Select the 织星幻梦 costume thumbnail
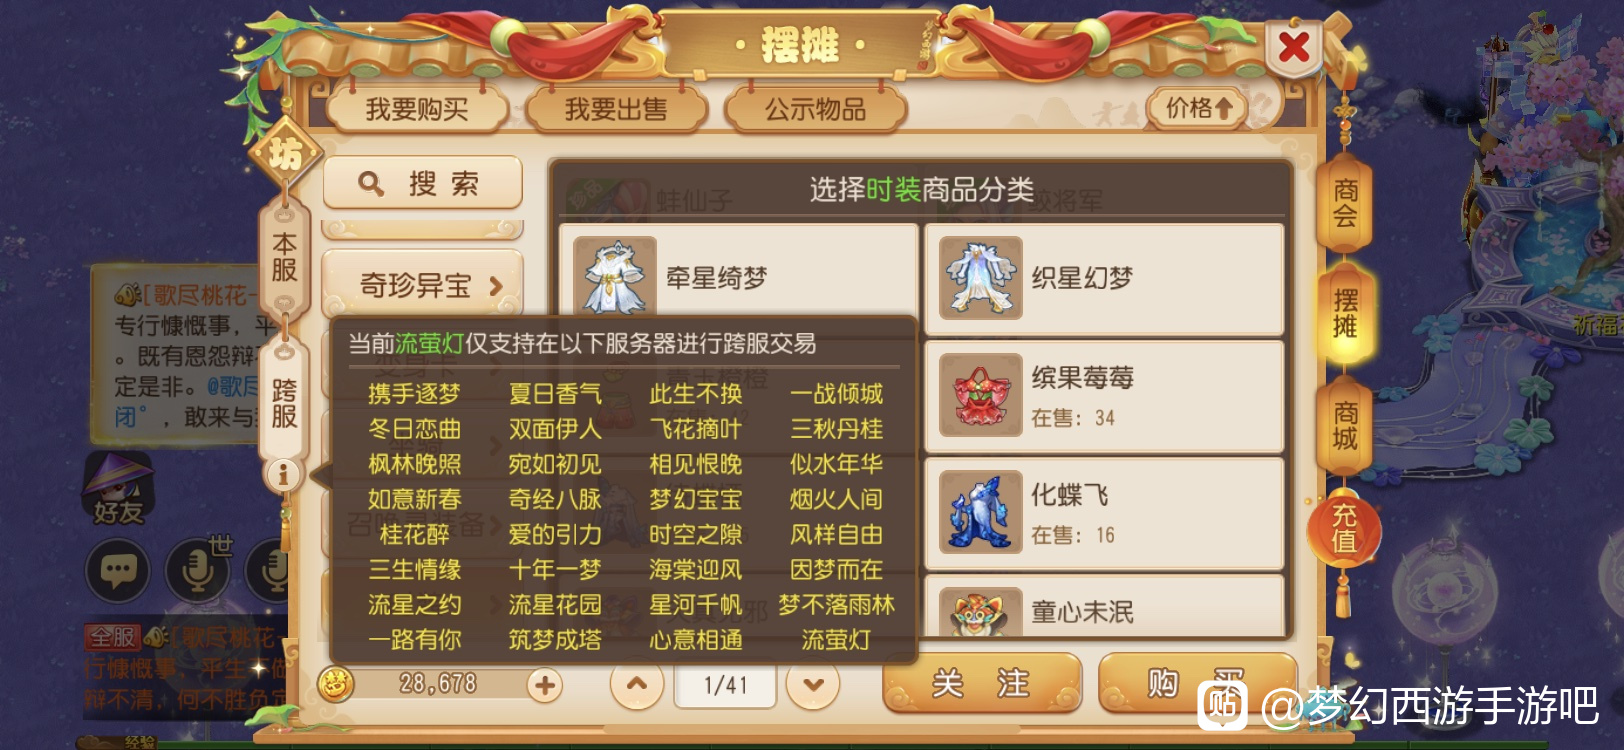Image resolution: width=1624 pixels, height=750 pixels. click(980, 278)
